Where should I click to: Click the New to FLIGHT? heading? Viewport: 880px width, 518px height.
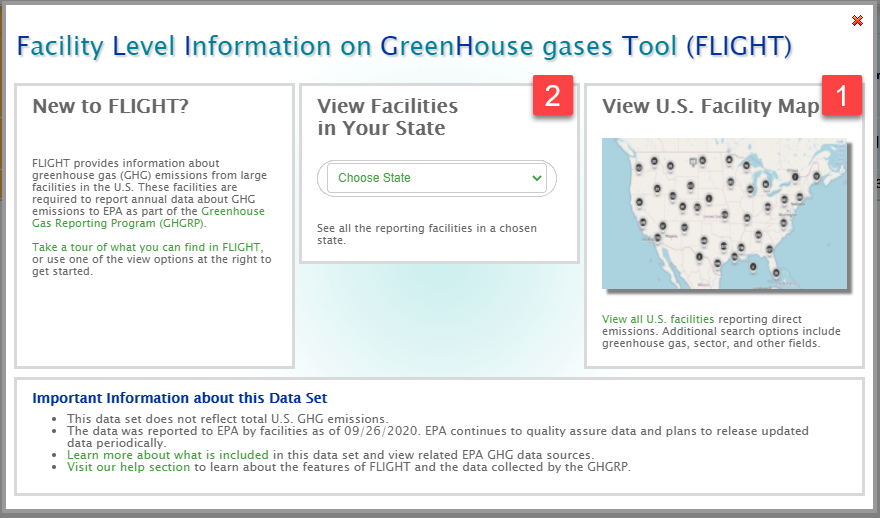(x=111, y=106)
